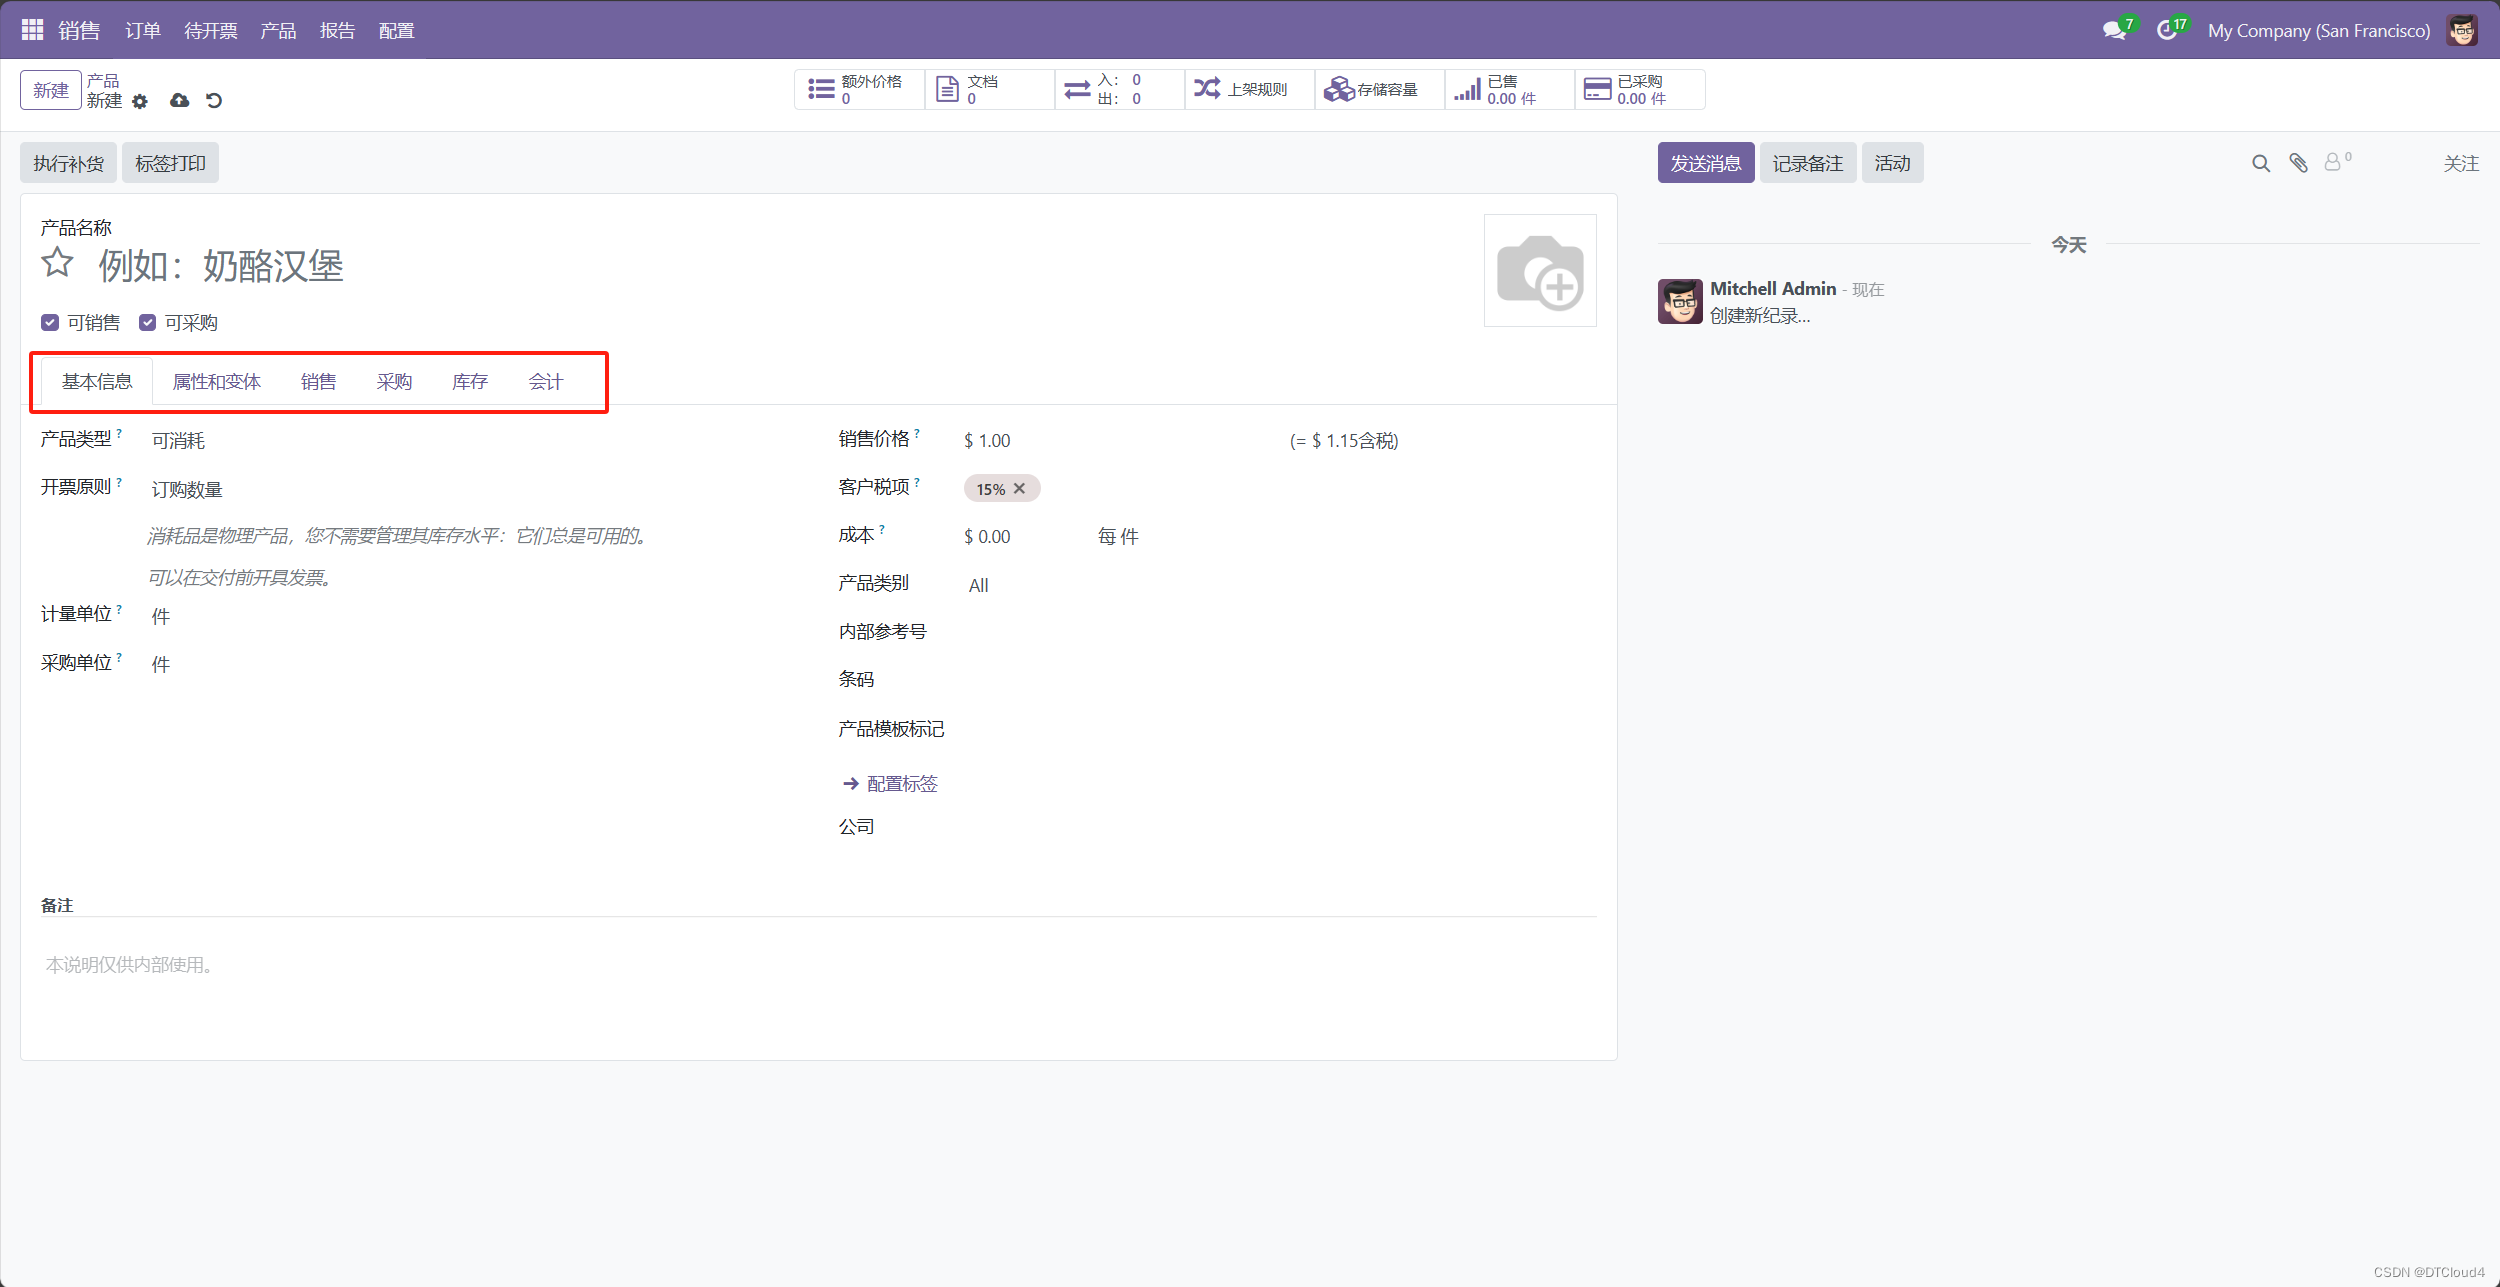The width and height of the screenshot is (2500, 1287).
Task: Open the apps grid menu icon
Action: [32, 30]
